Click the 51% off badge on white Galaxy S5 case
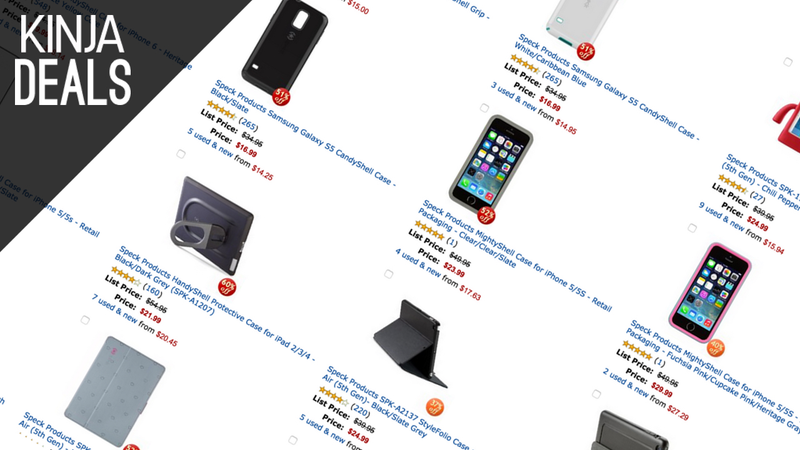800x450 pixels. coord(586,51)
